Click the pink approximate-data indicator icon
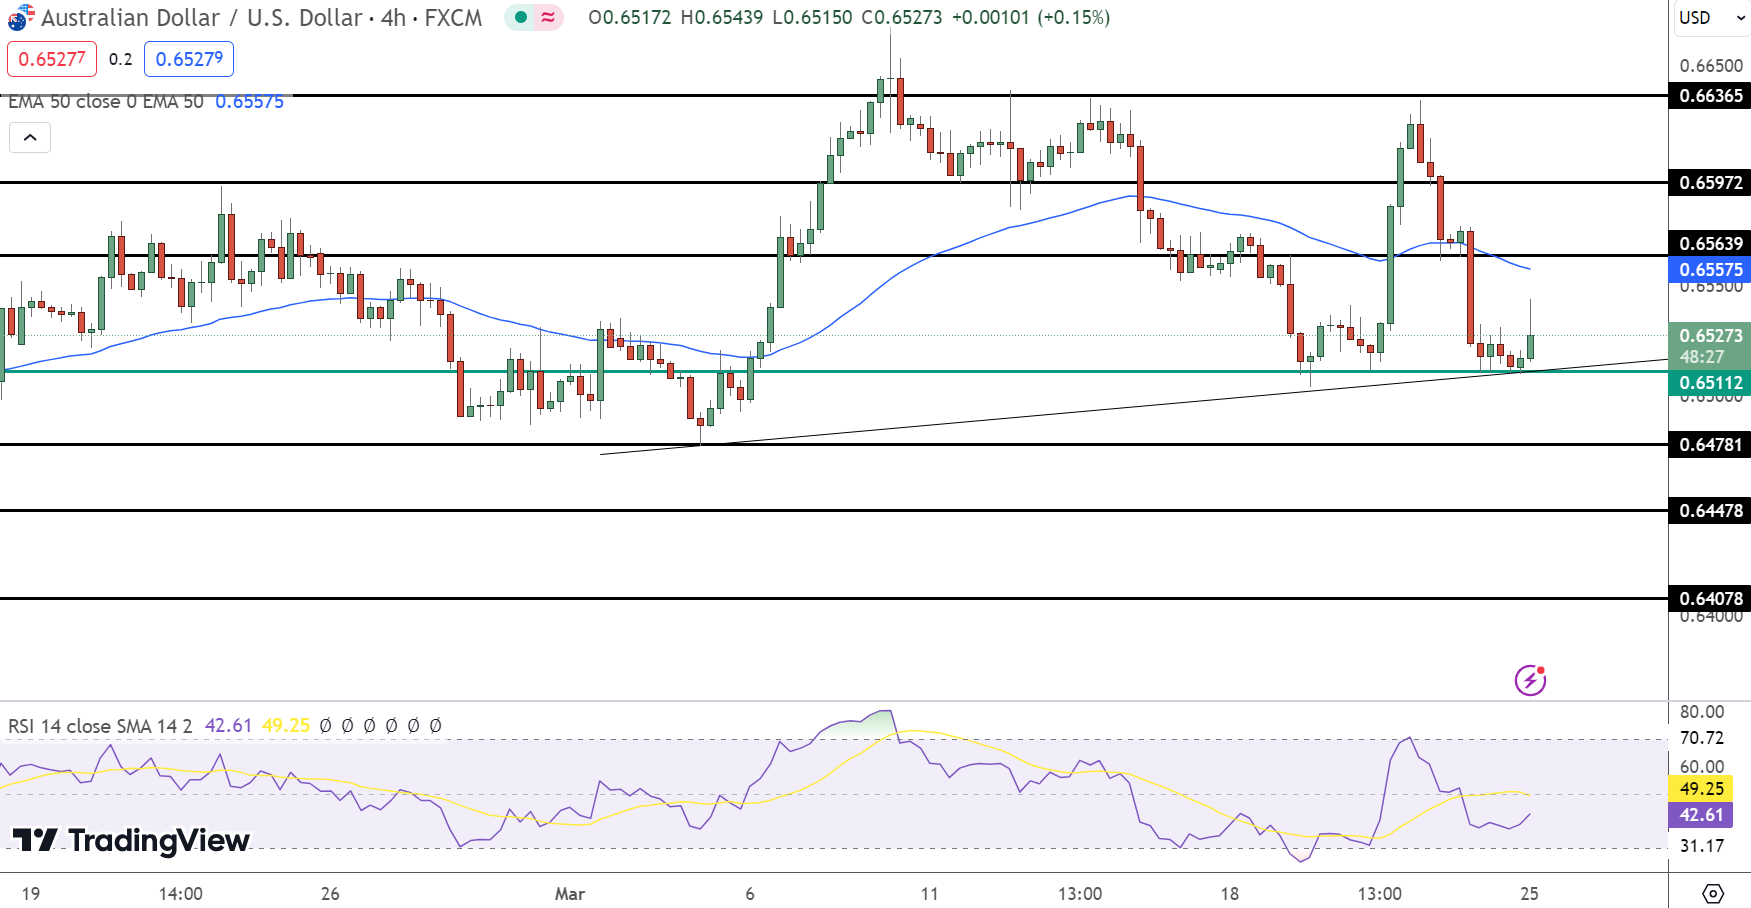The width and height of the screenshot is (1751, 908). 548,17
